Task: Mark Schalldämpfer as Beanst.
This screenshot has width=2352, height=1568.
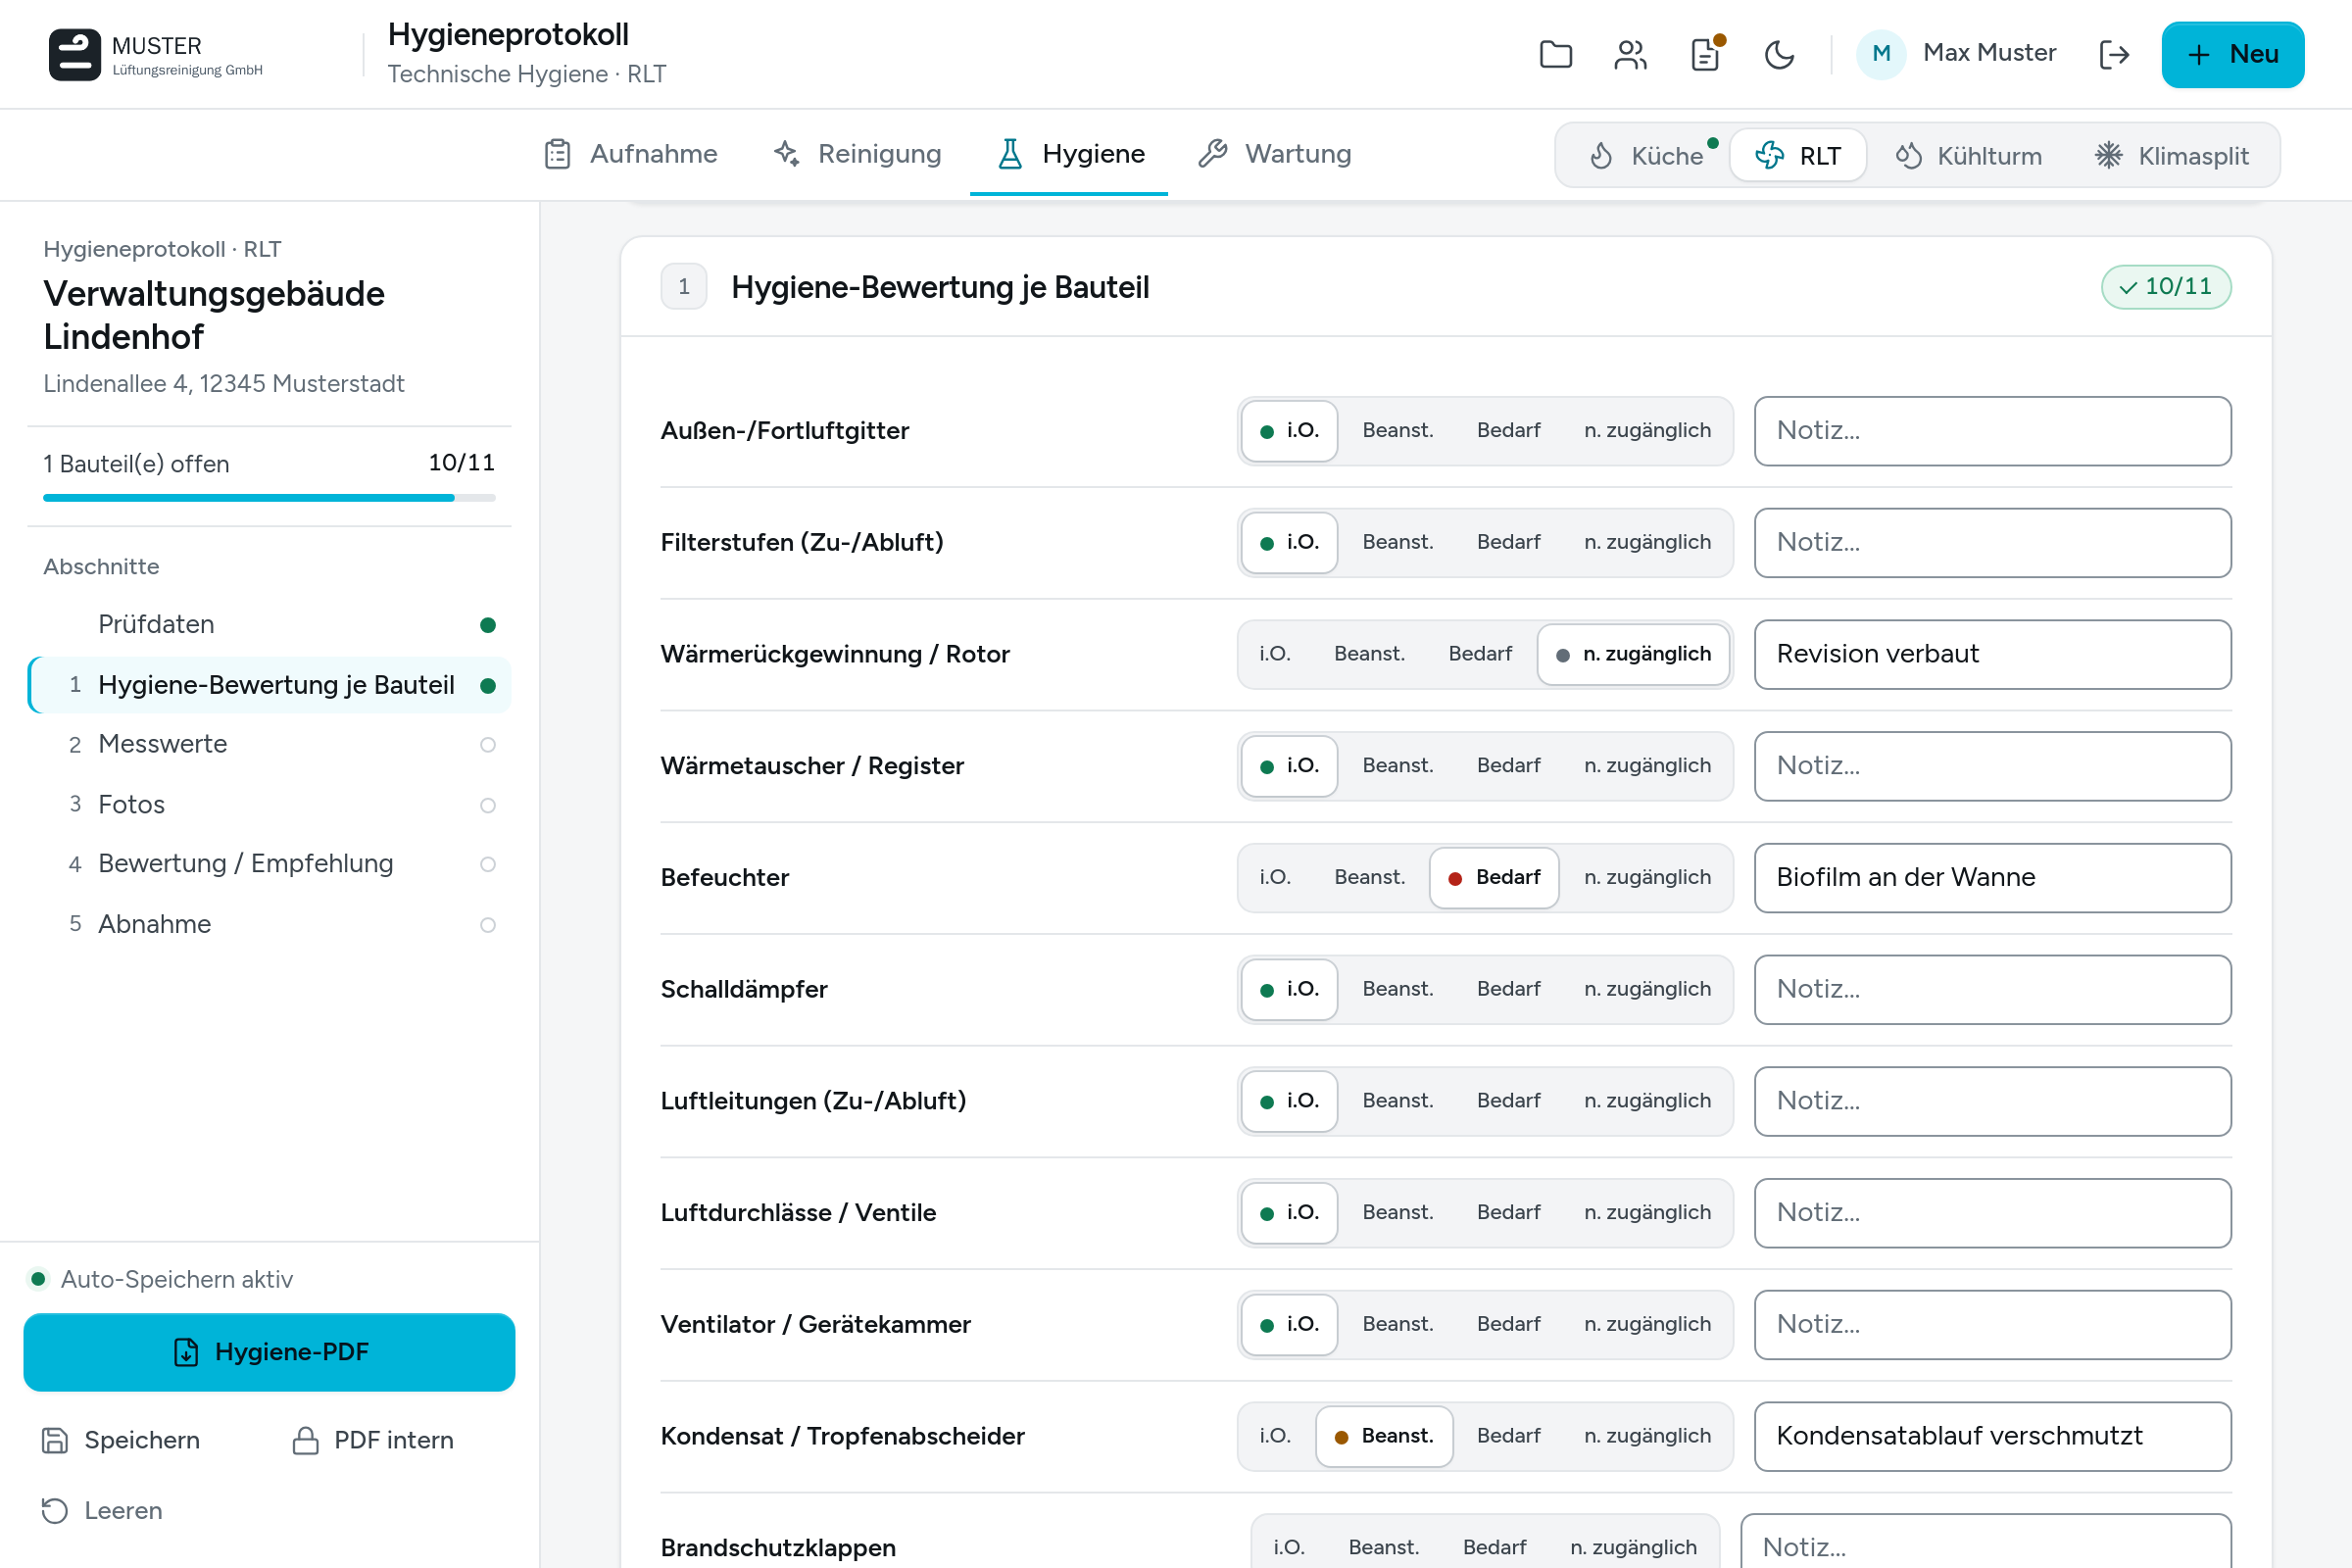Action: (x=1398, y=988)
